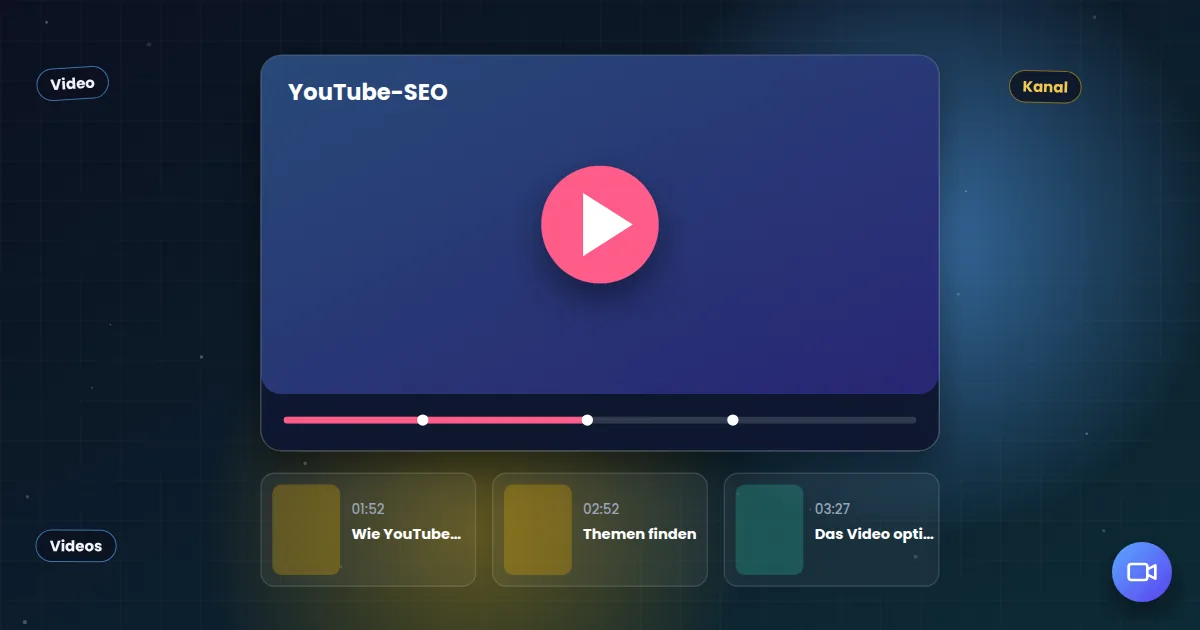Click the YouTube-SEO title
This screenshot has width=1200, height=630.
point(368,92)
